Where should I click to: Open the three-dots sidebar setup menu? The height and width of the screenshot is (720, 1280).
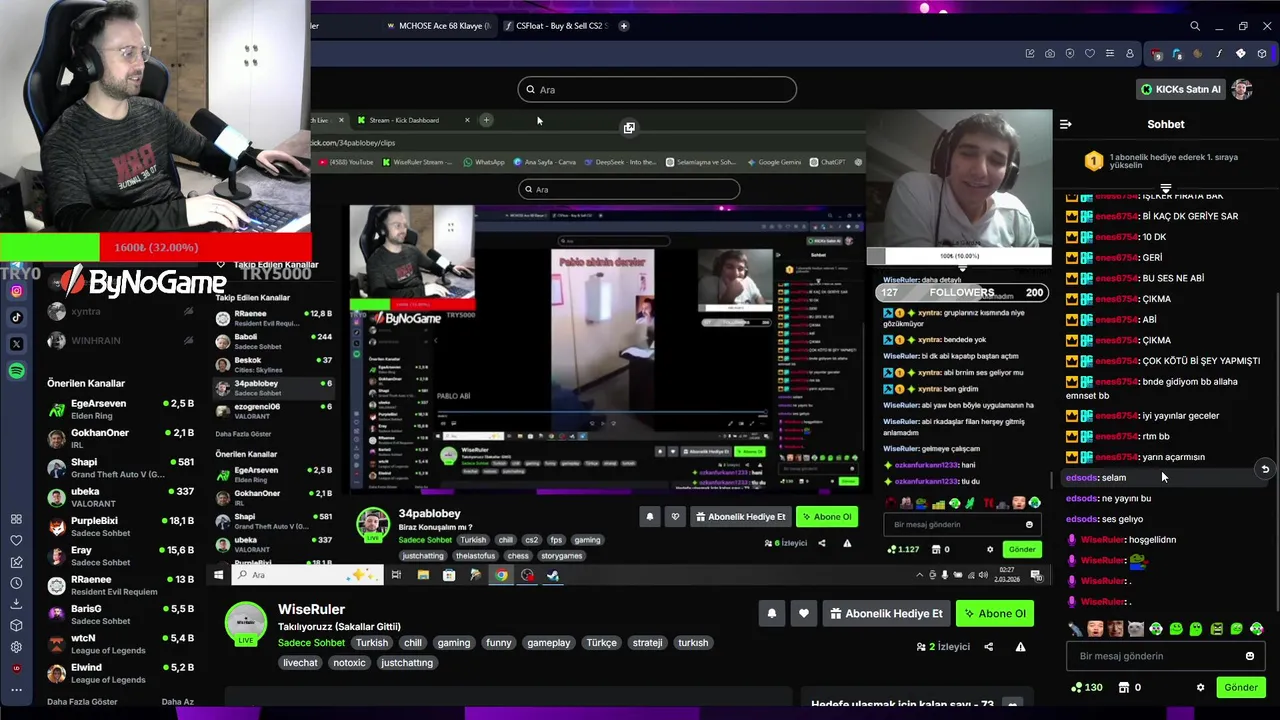coord(16,690)
